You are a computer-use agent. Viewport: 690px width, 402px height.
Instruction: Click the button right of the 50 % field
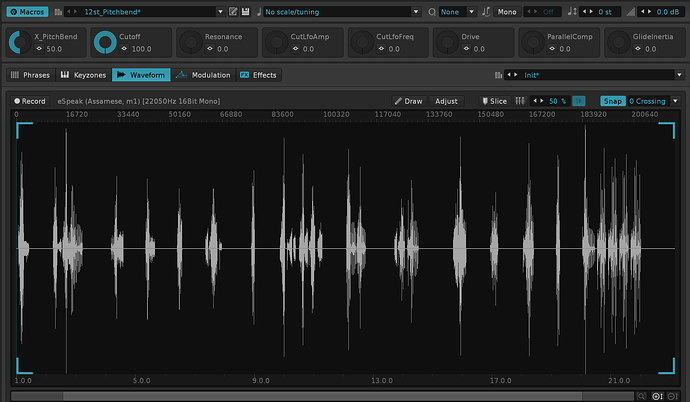click(581, 101)
